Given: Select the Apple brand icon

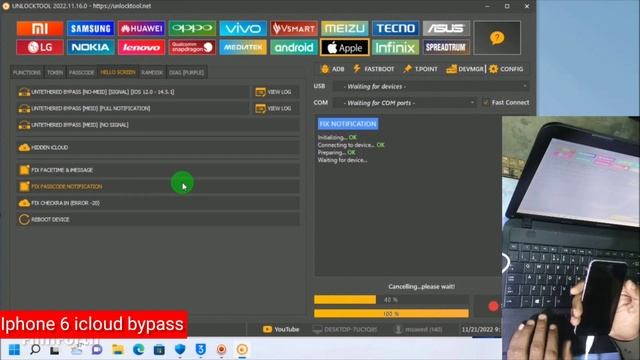Looking at the screenshot, I should coord(344,47).
